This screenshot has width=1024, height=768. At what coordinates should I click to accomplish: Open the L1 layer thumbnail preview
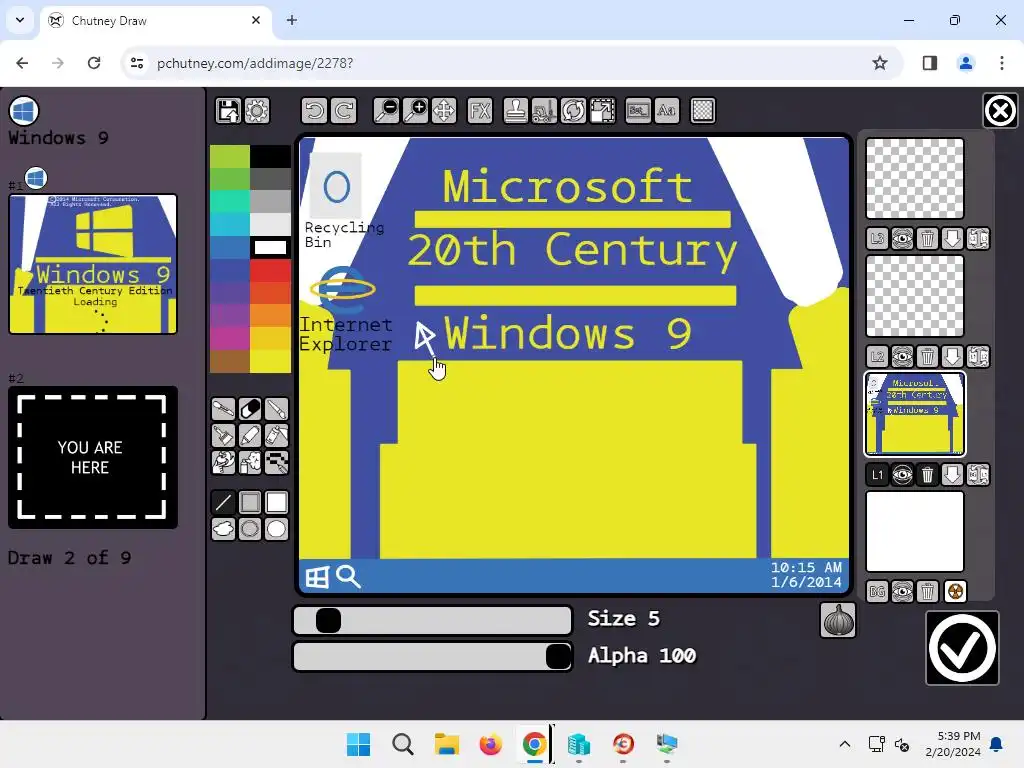click(x=915, y=414)
